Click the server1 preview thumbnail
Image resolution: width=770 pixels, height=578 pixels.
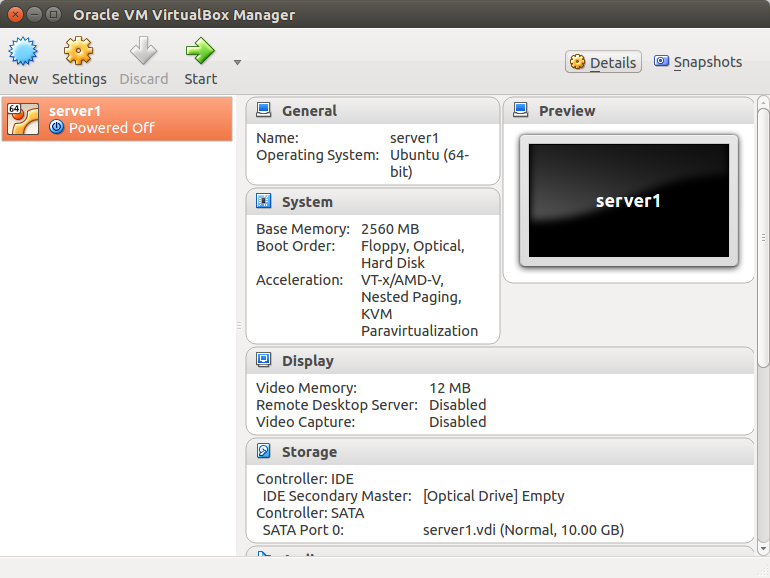(628, 200)
